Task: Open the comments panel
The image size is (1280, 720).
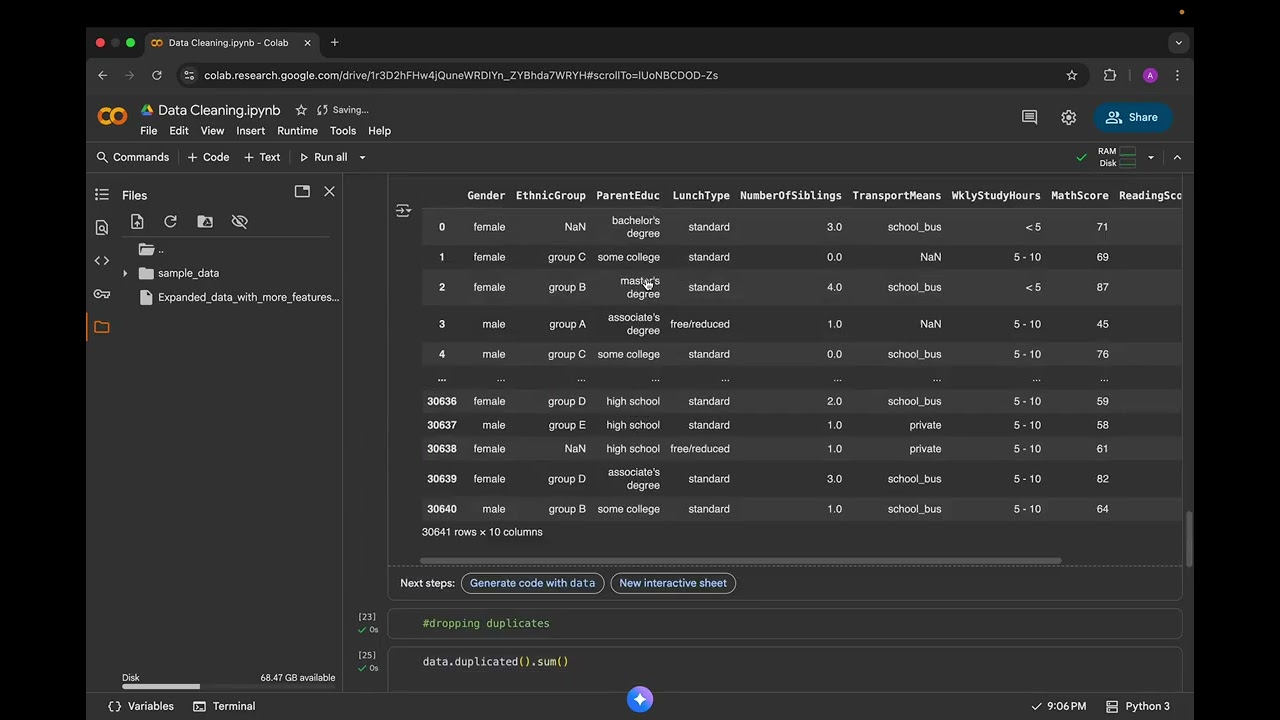Action: point(1029,117)
